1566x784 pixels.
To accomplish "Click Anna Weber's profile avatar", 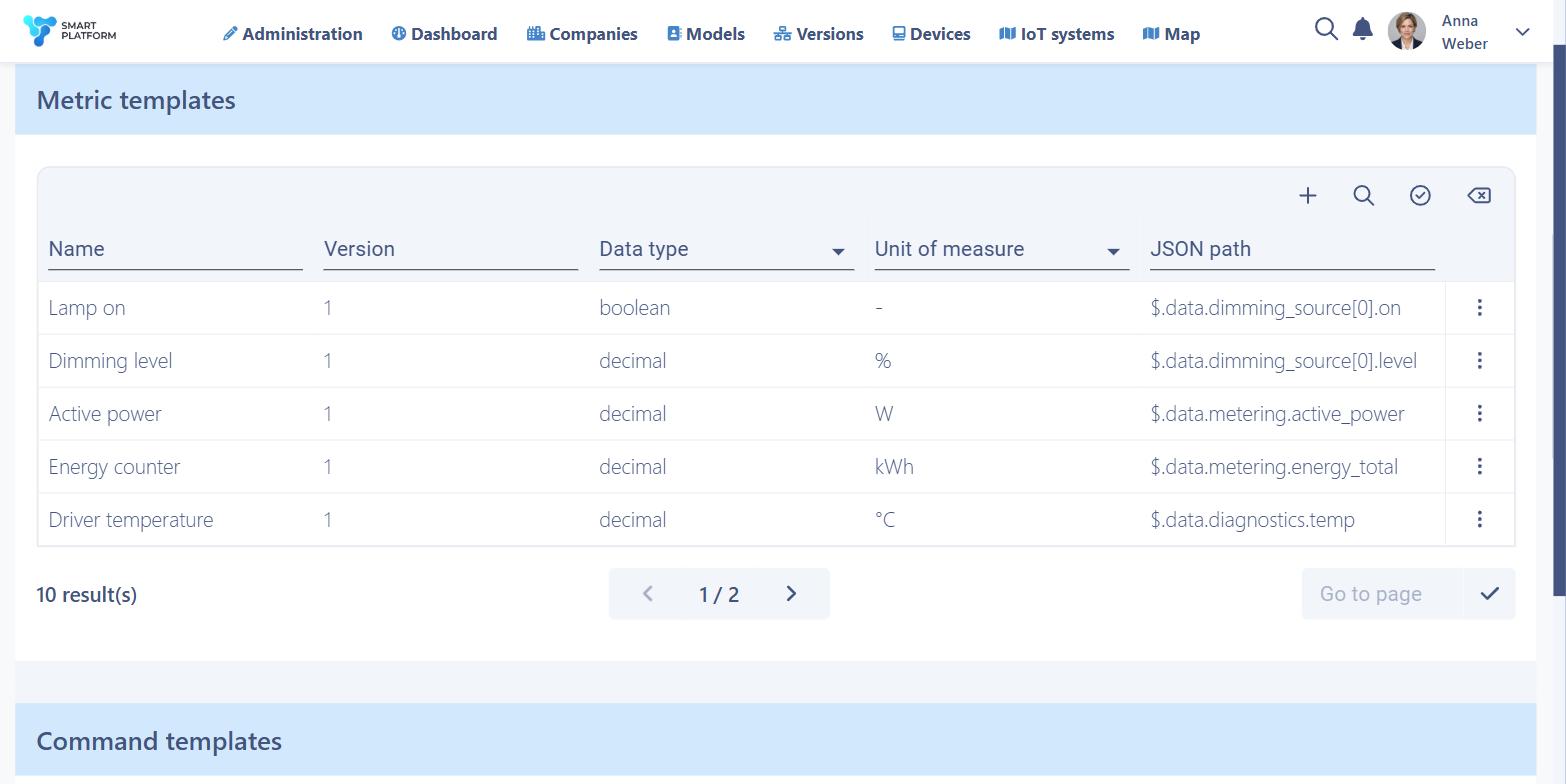I will [x=1406, y=31].
